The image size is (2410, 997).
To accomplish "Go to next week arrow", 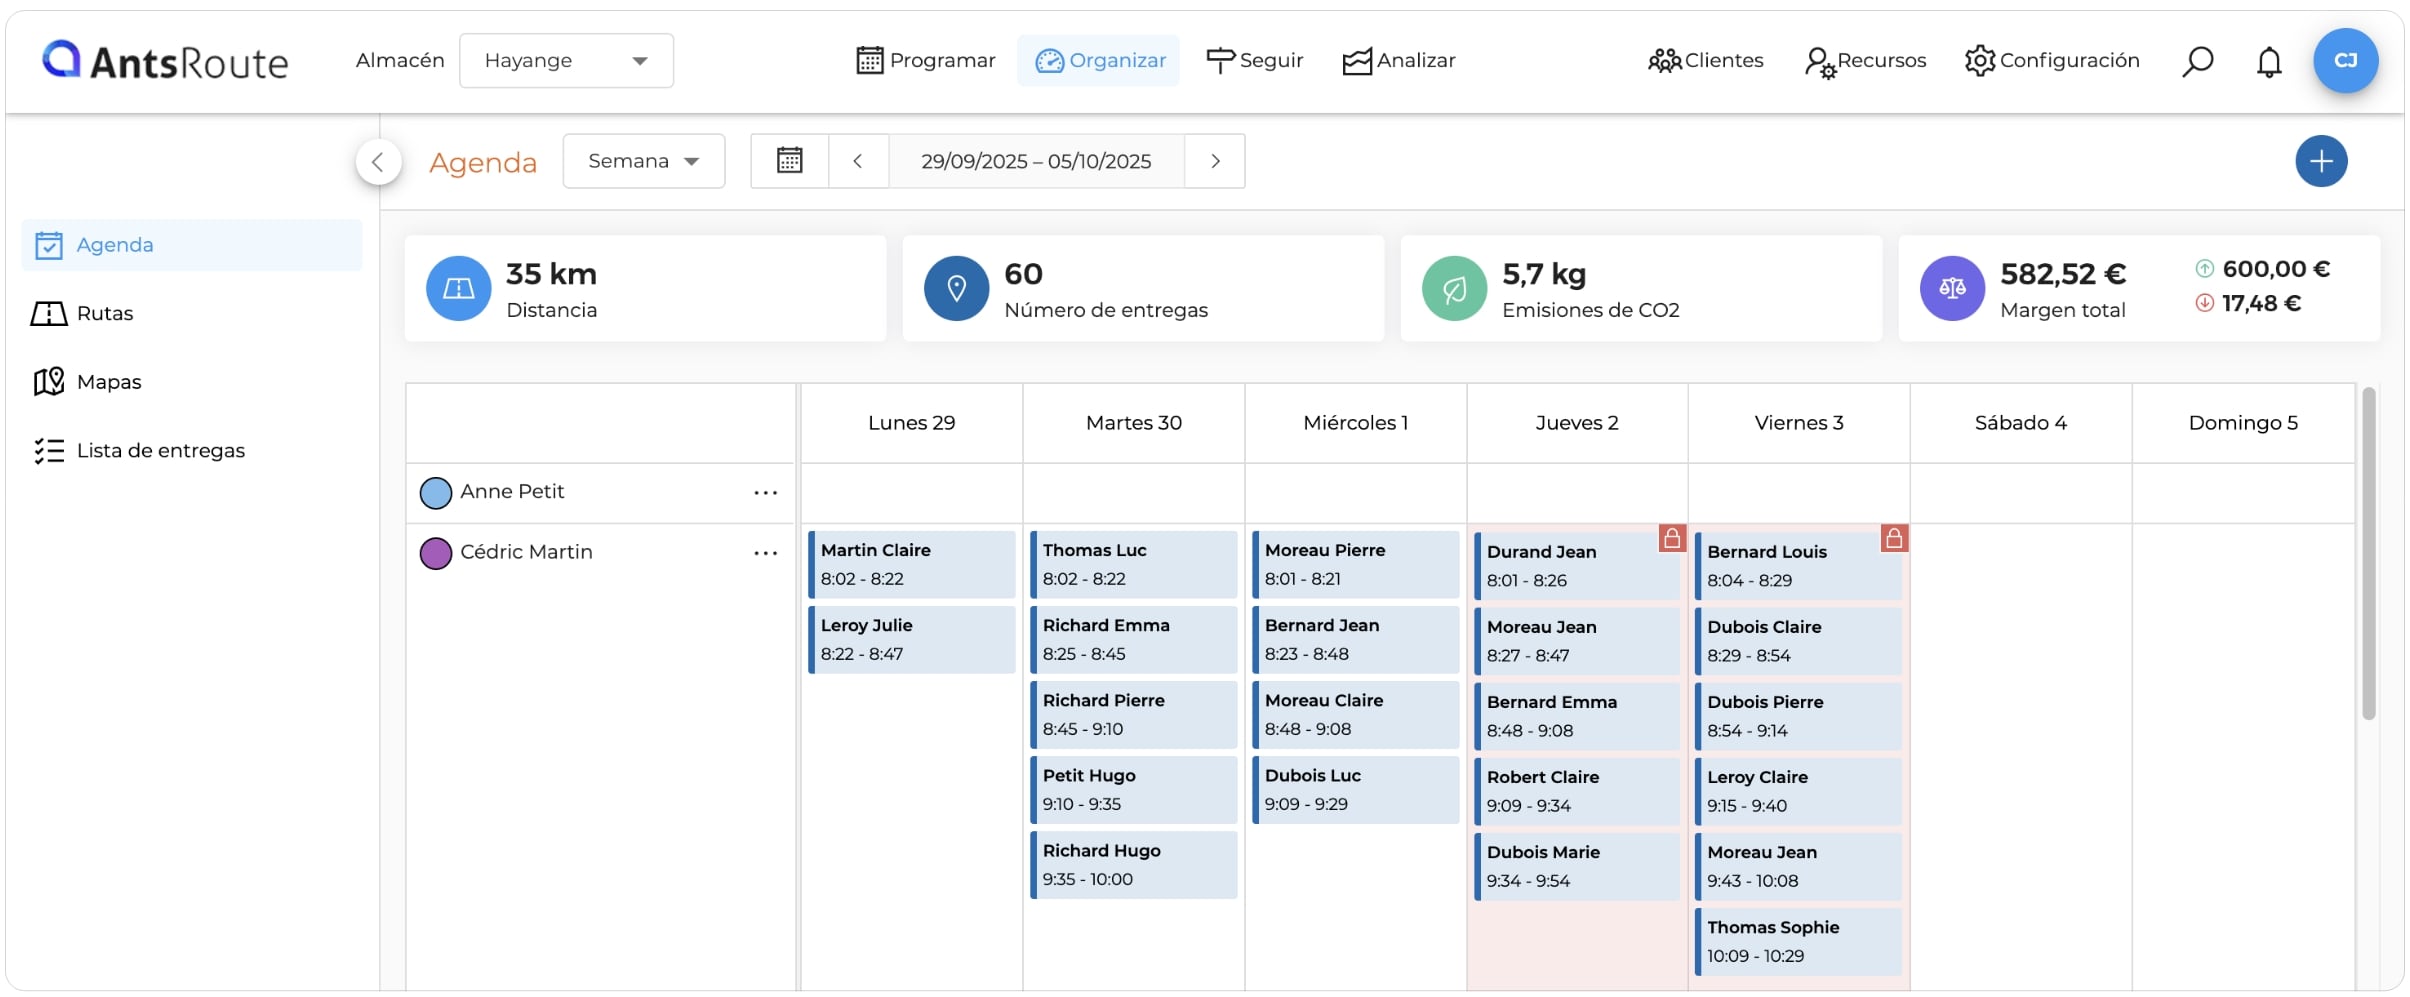I will [x=1215, y=161].
